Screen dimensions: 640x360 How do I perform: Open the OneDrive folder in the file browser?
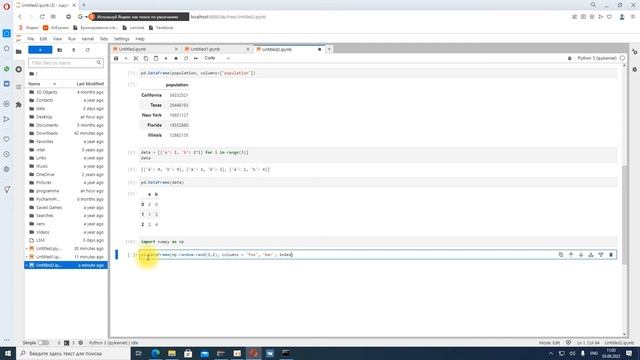pyautogui.click(x=45, y=174)
